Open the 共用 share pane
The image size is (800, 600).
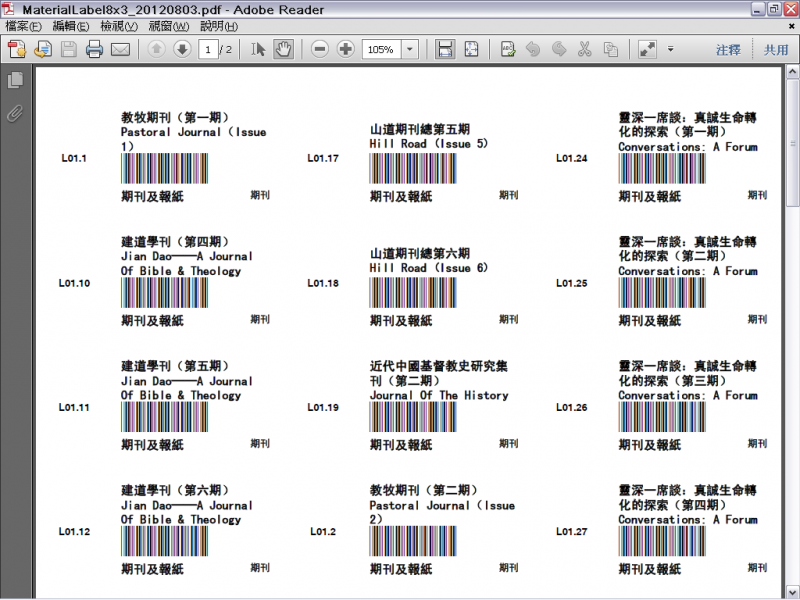tap(776, 50)
